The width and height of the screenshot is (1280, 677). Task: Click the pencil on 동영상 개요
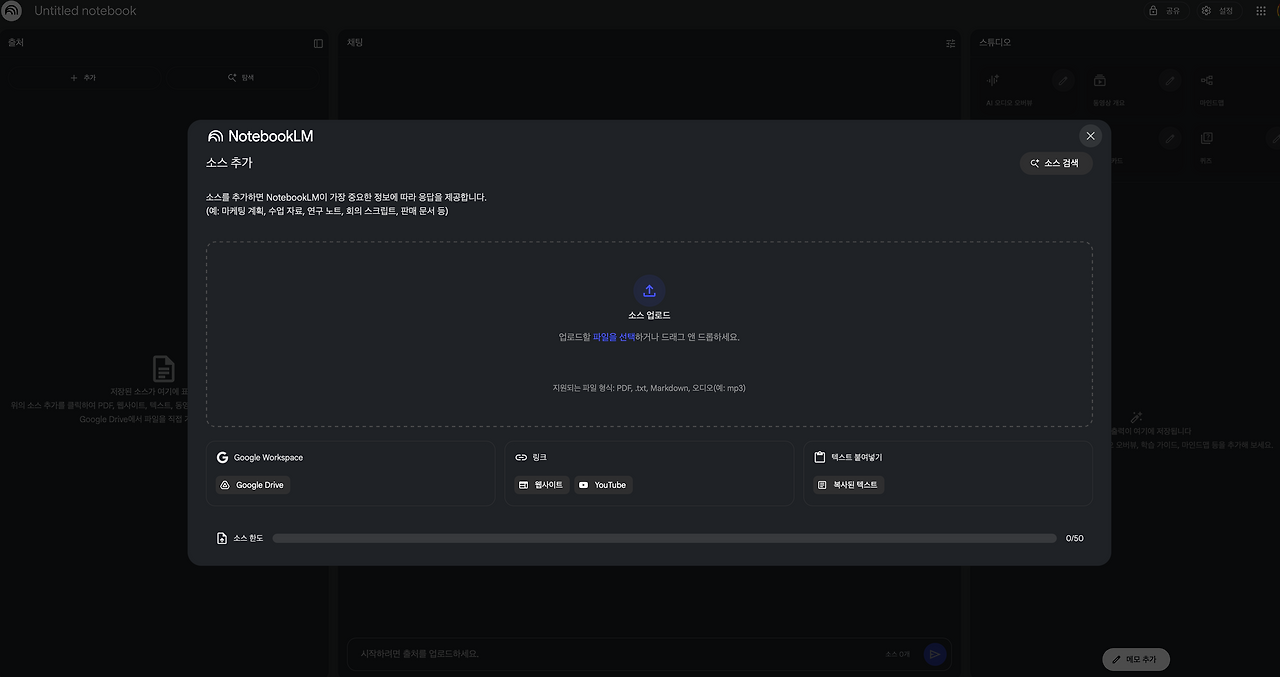tap(1169, 80)
